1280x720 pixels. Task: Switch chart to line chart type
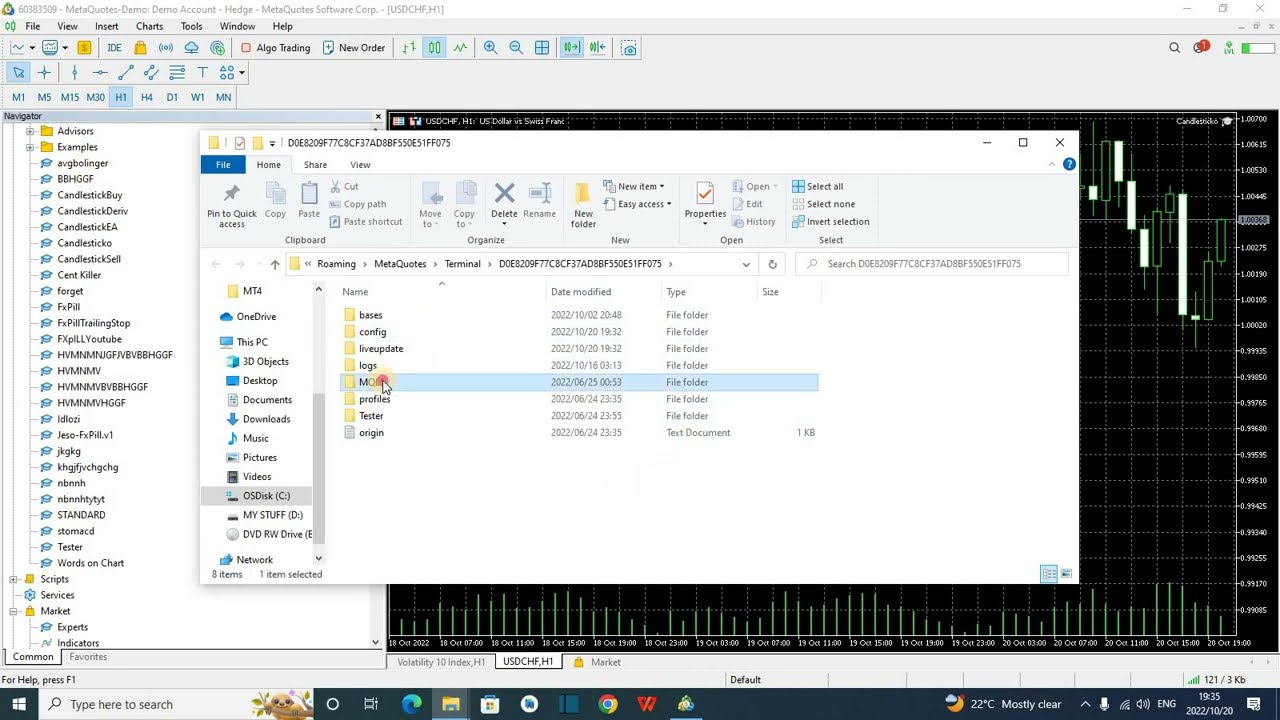pyautogui.click(x=460, y=48)
